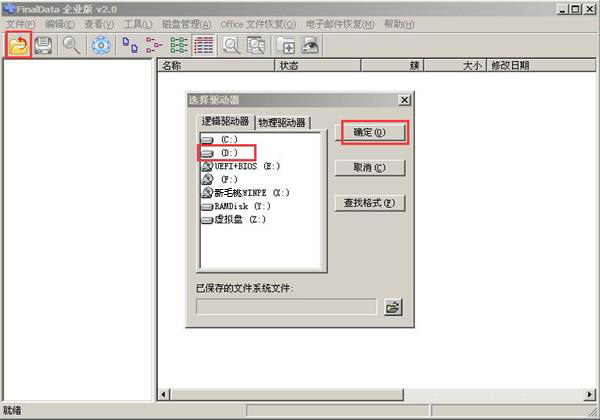The width and height of the screenshot is (600, 420).
Task: Maximize the FinalData window
Action: (575, 9)
